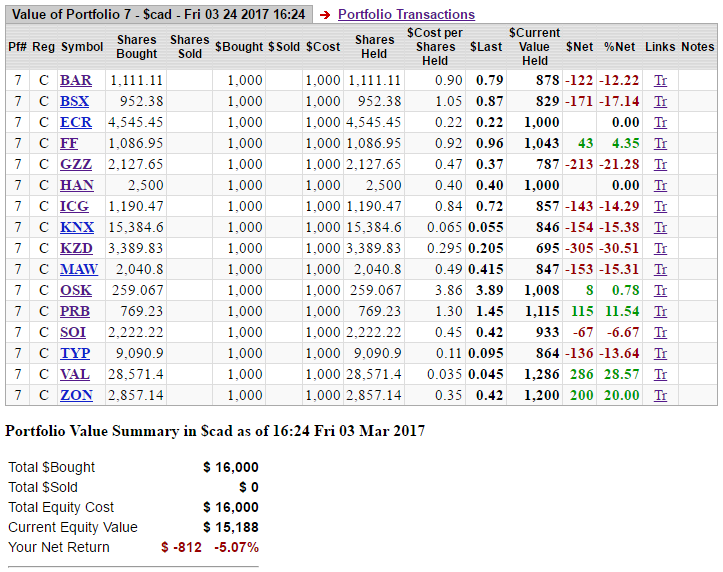Select the ICG symbol link
The width and height of the screenshot is (723, 572).
tap(74, 206)
